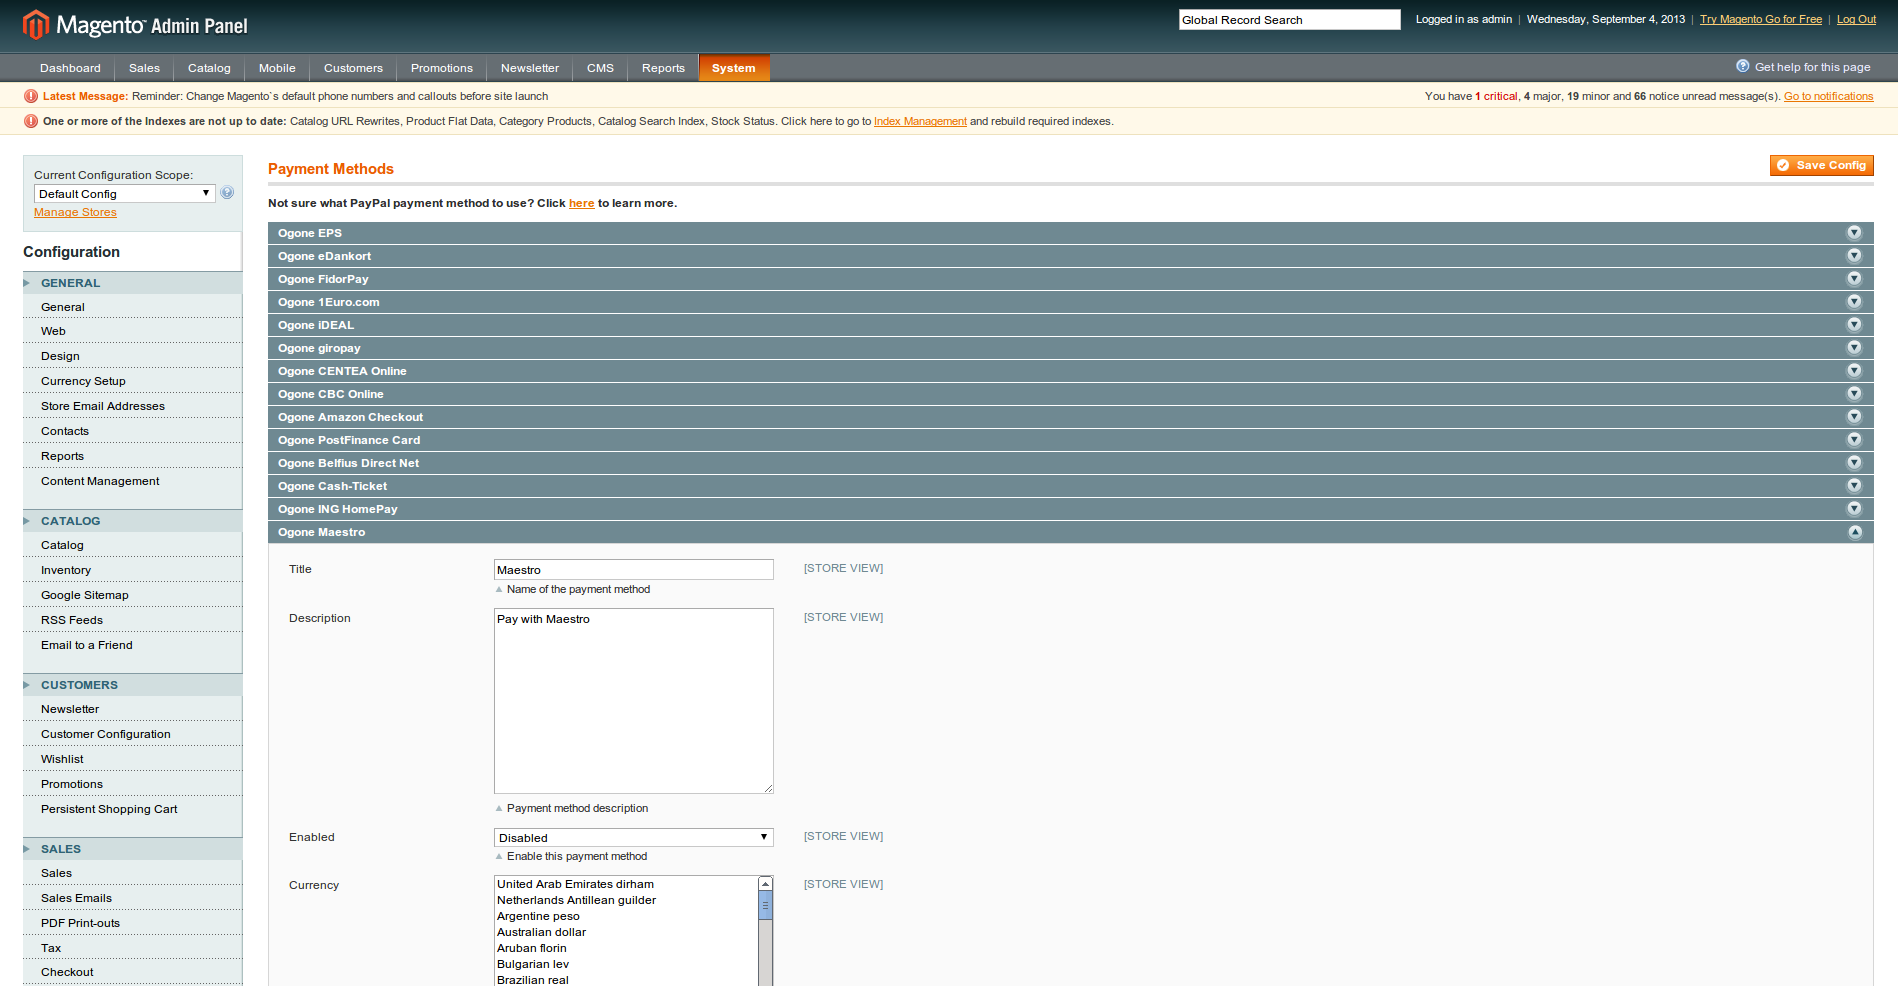
Task: Expand Ogone FidorPay section arrow
Action: point(1854,279)
